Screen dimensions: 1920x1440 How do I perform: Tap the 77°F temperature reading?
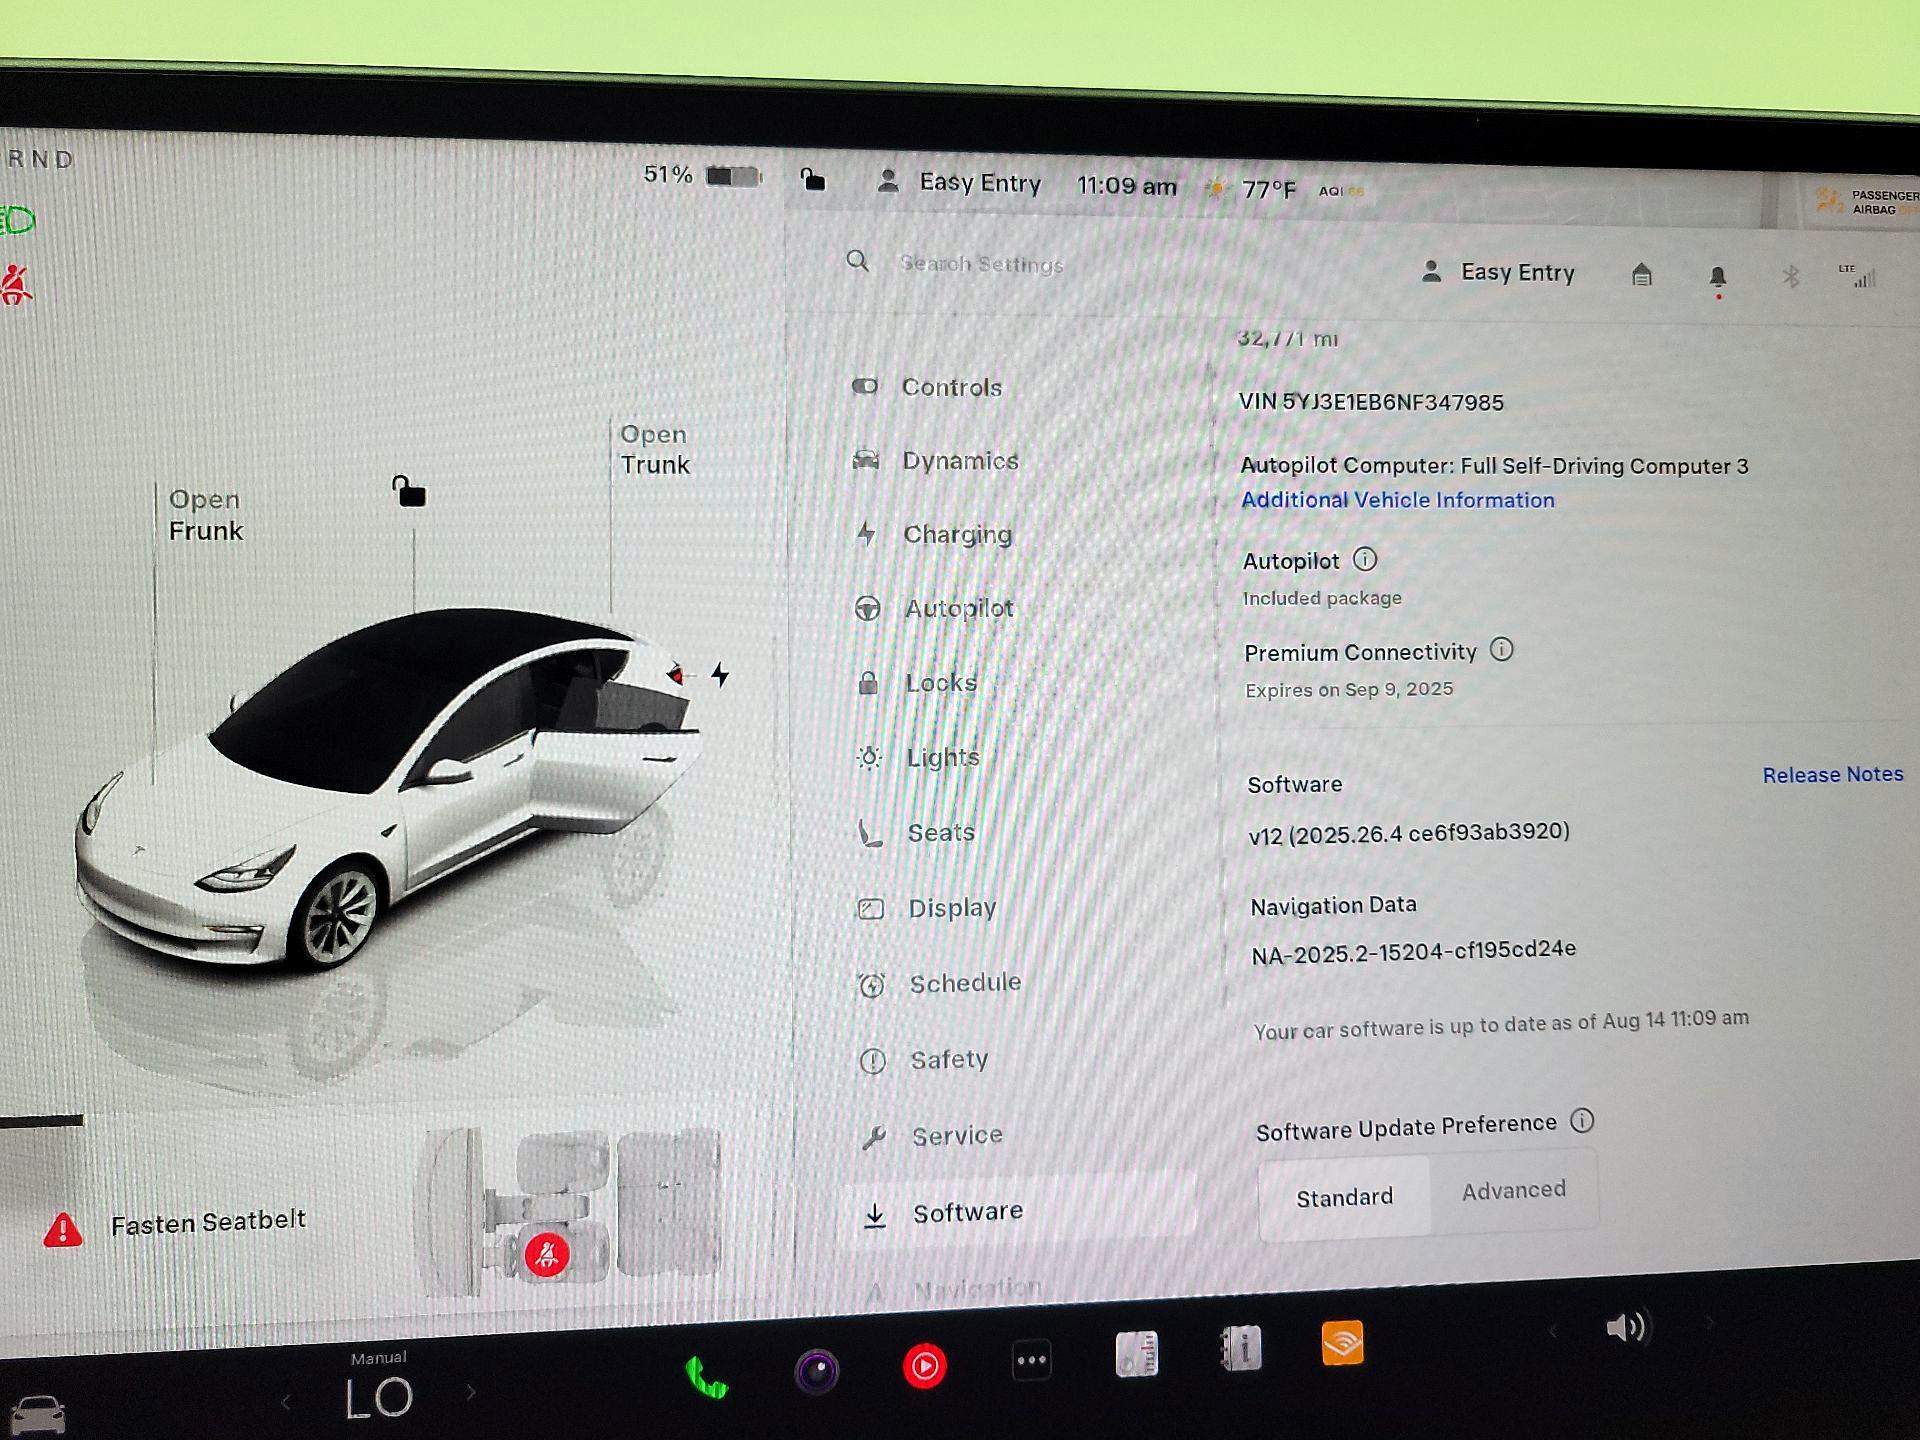pyautogui.click(x=1268, y=189)
